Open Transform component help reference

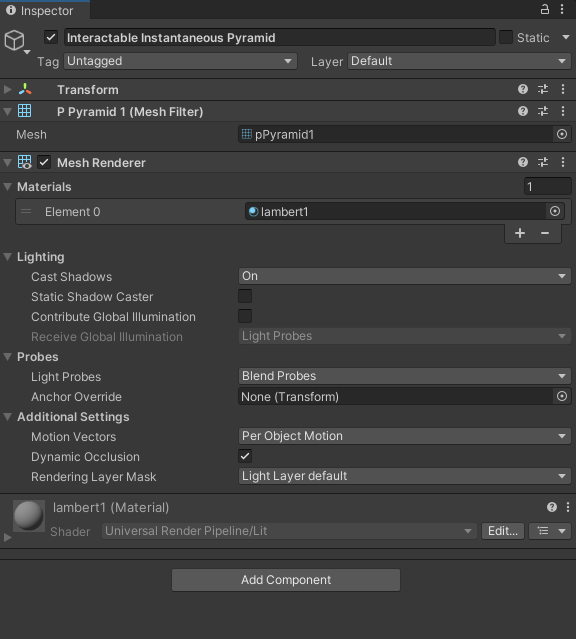tap(523, 89)
